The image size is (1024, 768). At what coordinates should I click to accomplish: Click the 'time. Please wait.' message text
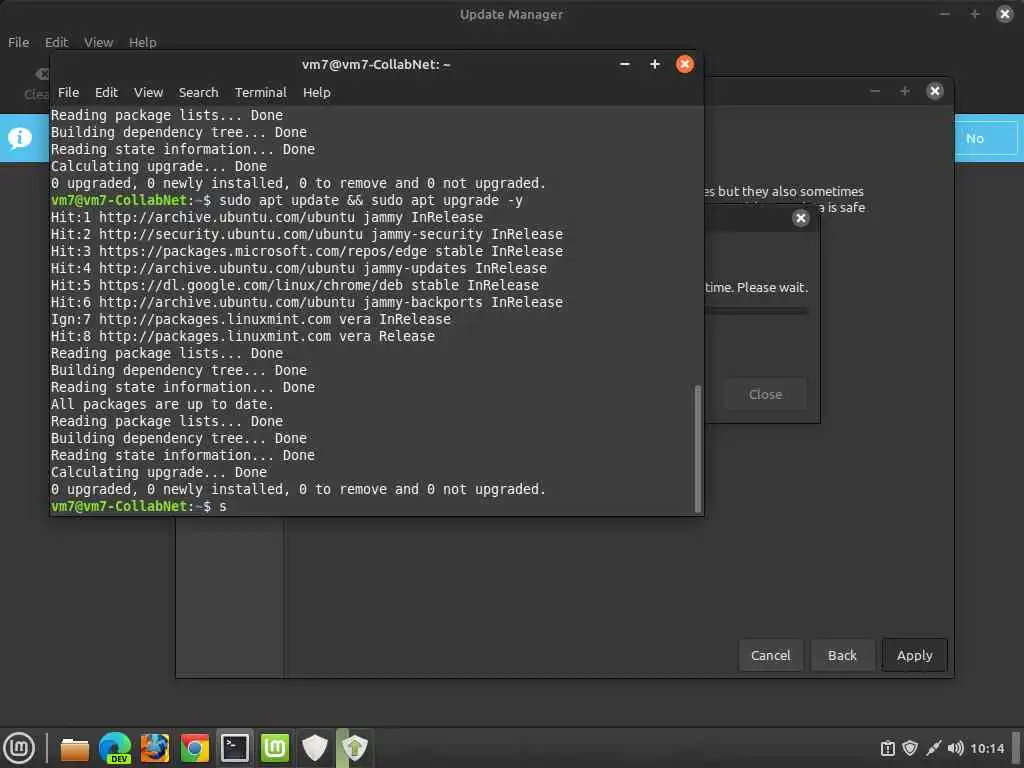(756, 287)
